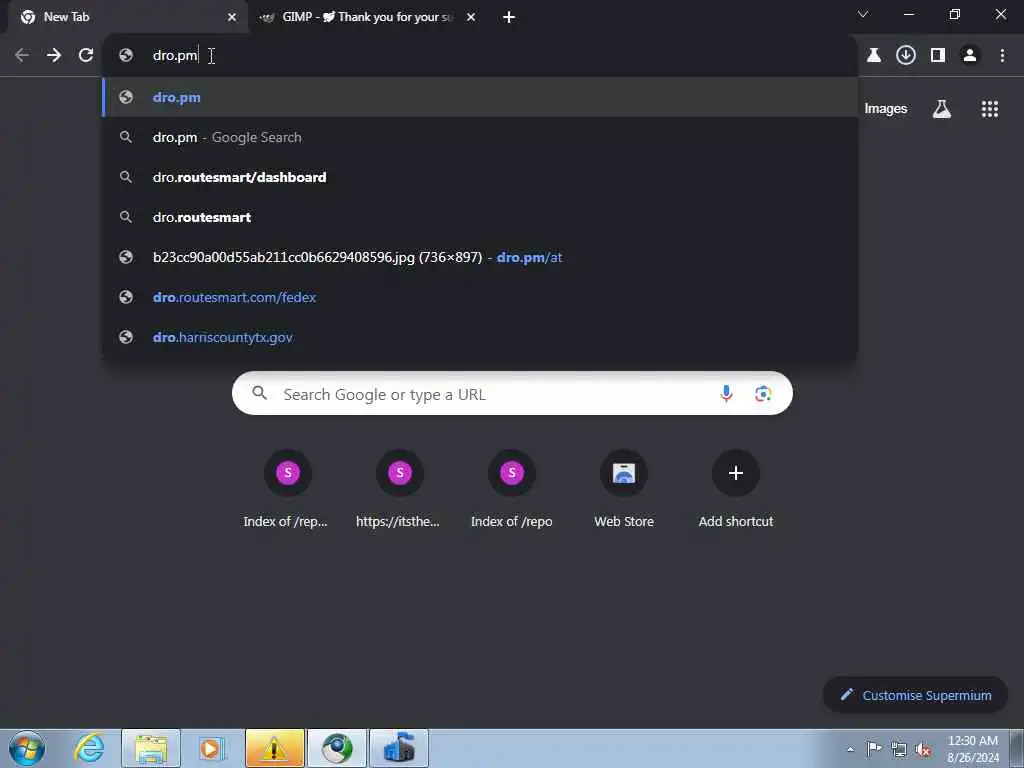Open dro.harriscountytx.gov suggestion
The height and width of the screenshot is (768, 1024).
tap(480, 337)
